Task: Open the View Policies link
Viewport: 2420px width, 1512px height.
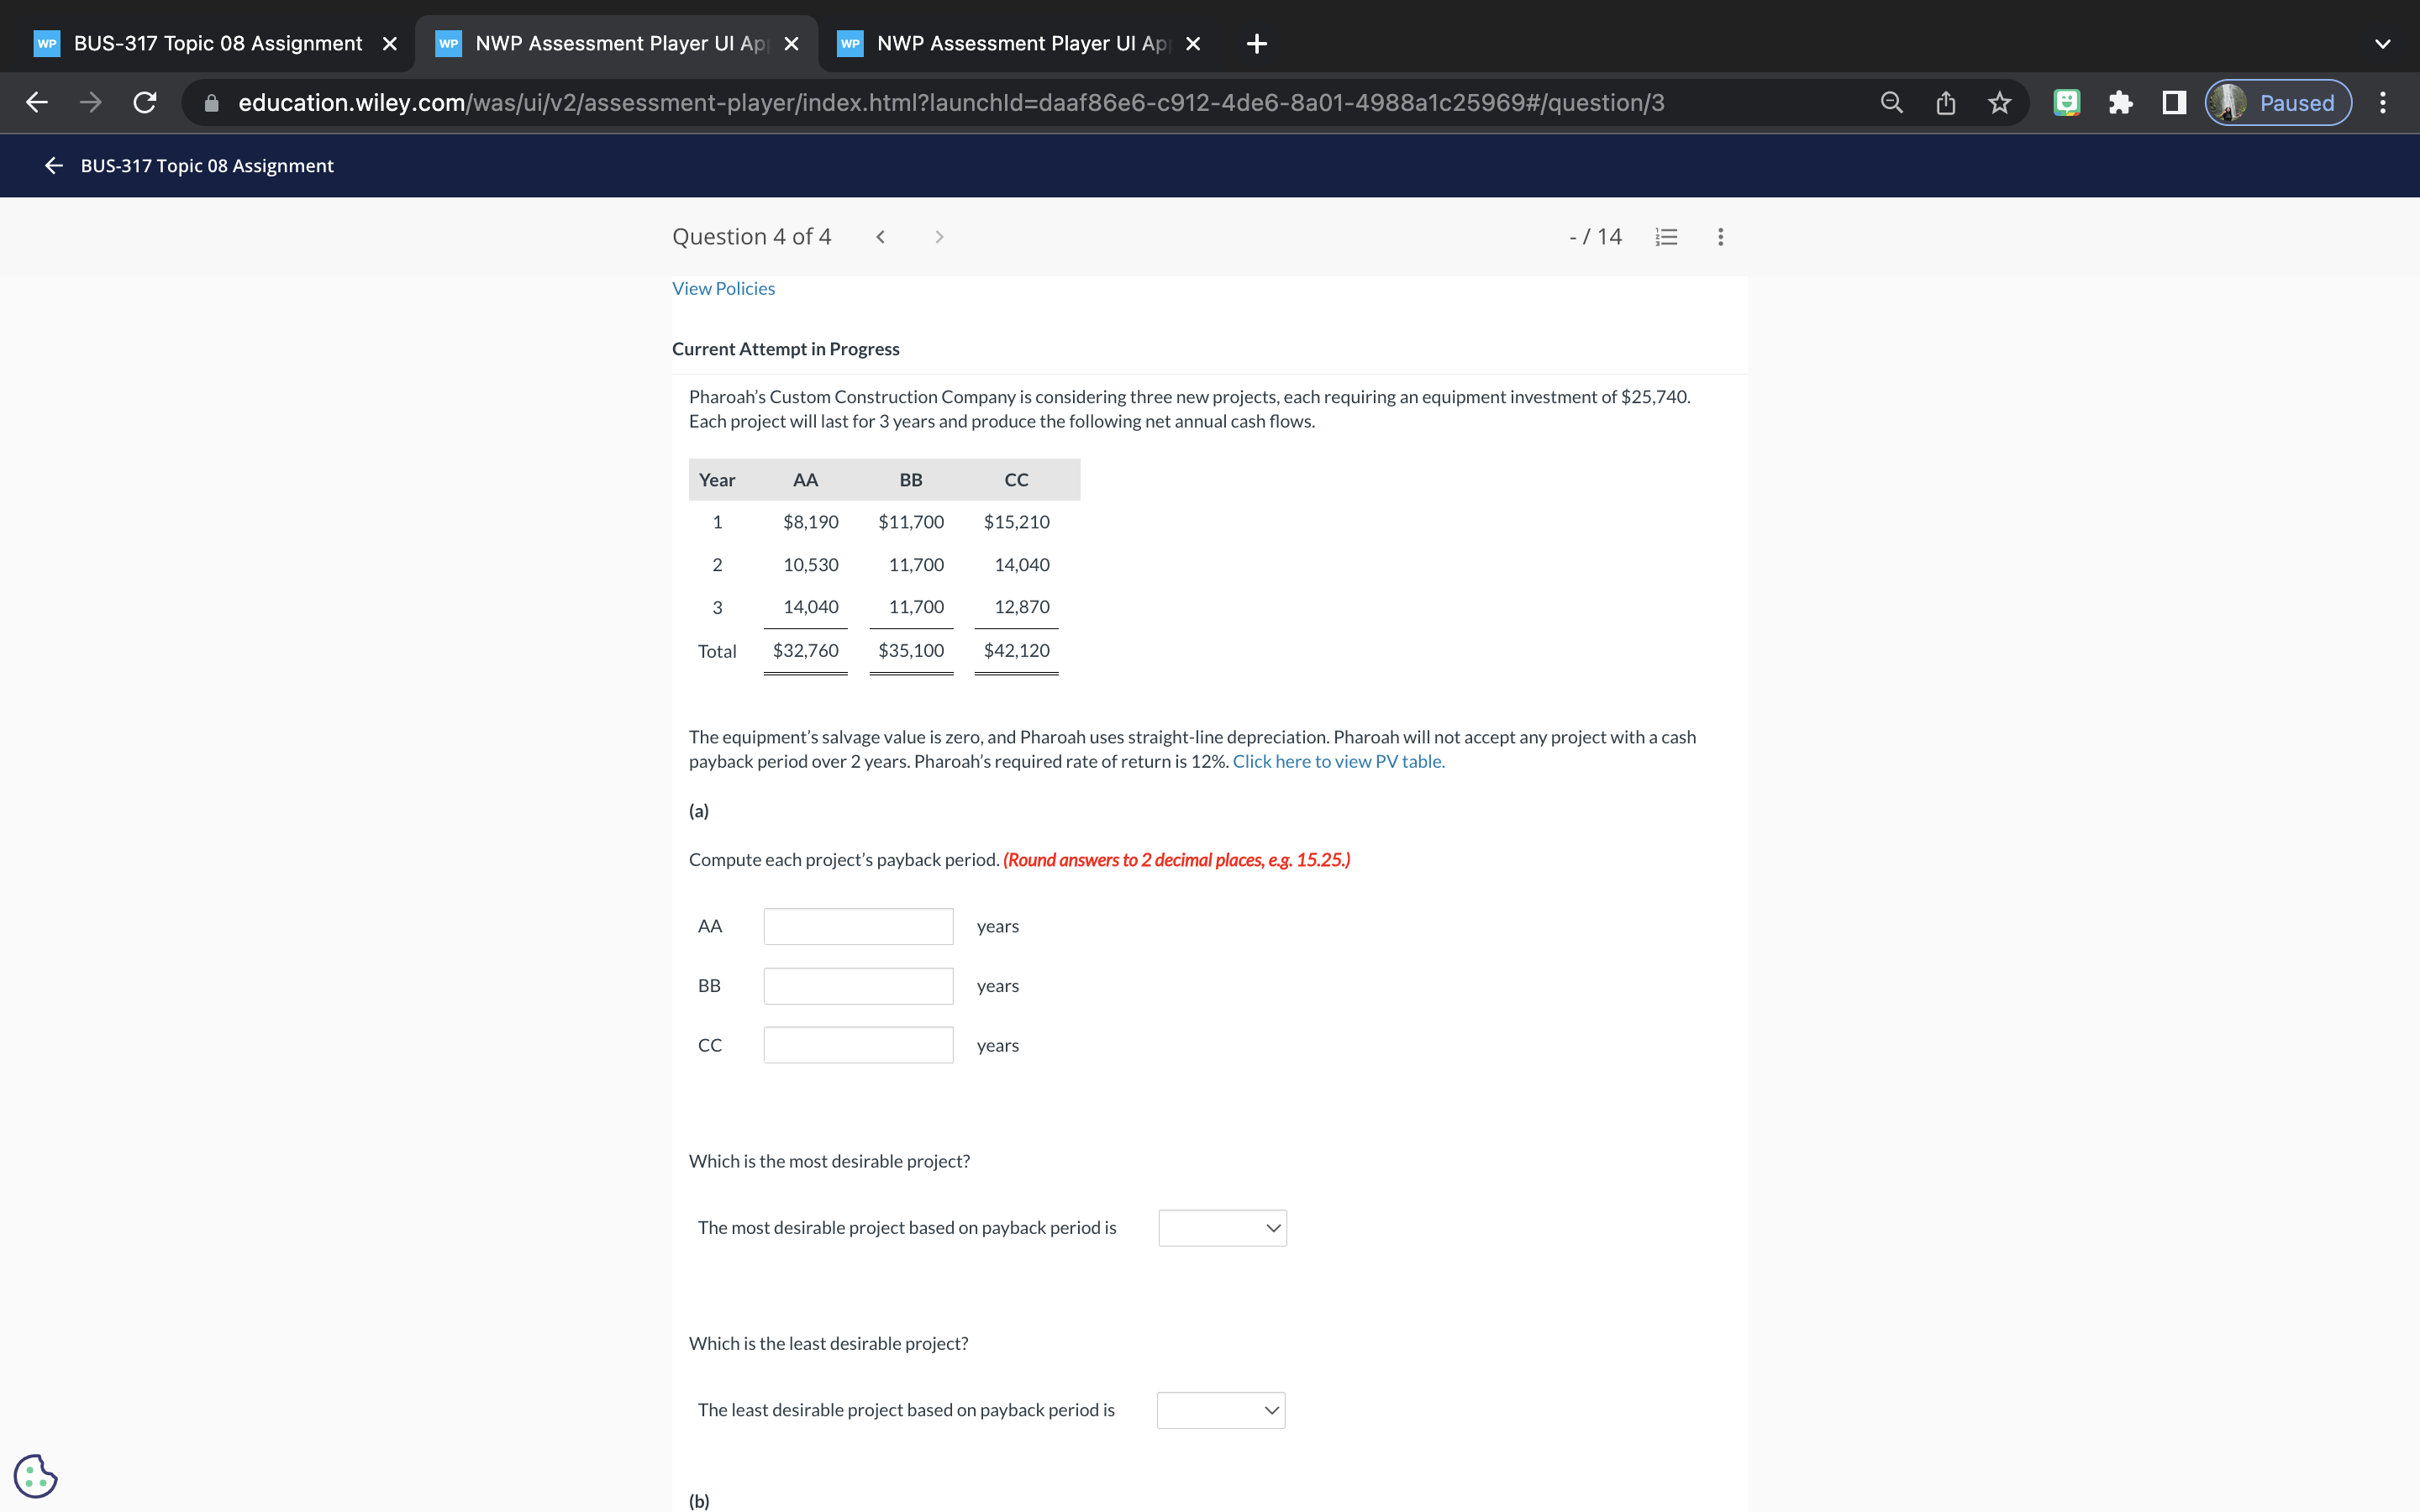Action: point(723,289)
